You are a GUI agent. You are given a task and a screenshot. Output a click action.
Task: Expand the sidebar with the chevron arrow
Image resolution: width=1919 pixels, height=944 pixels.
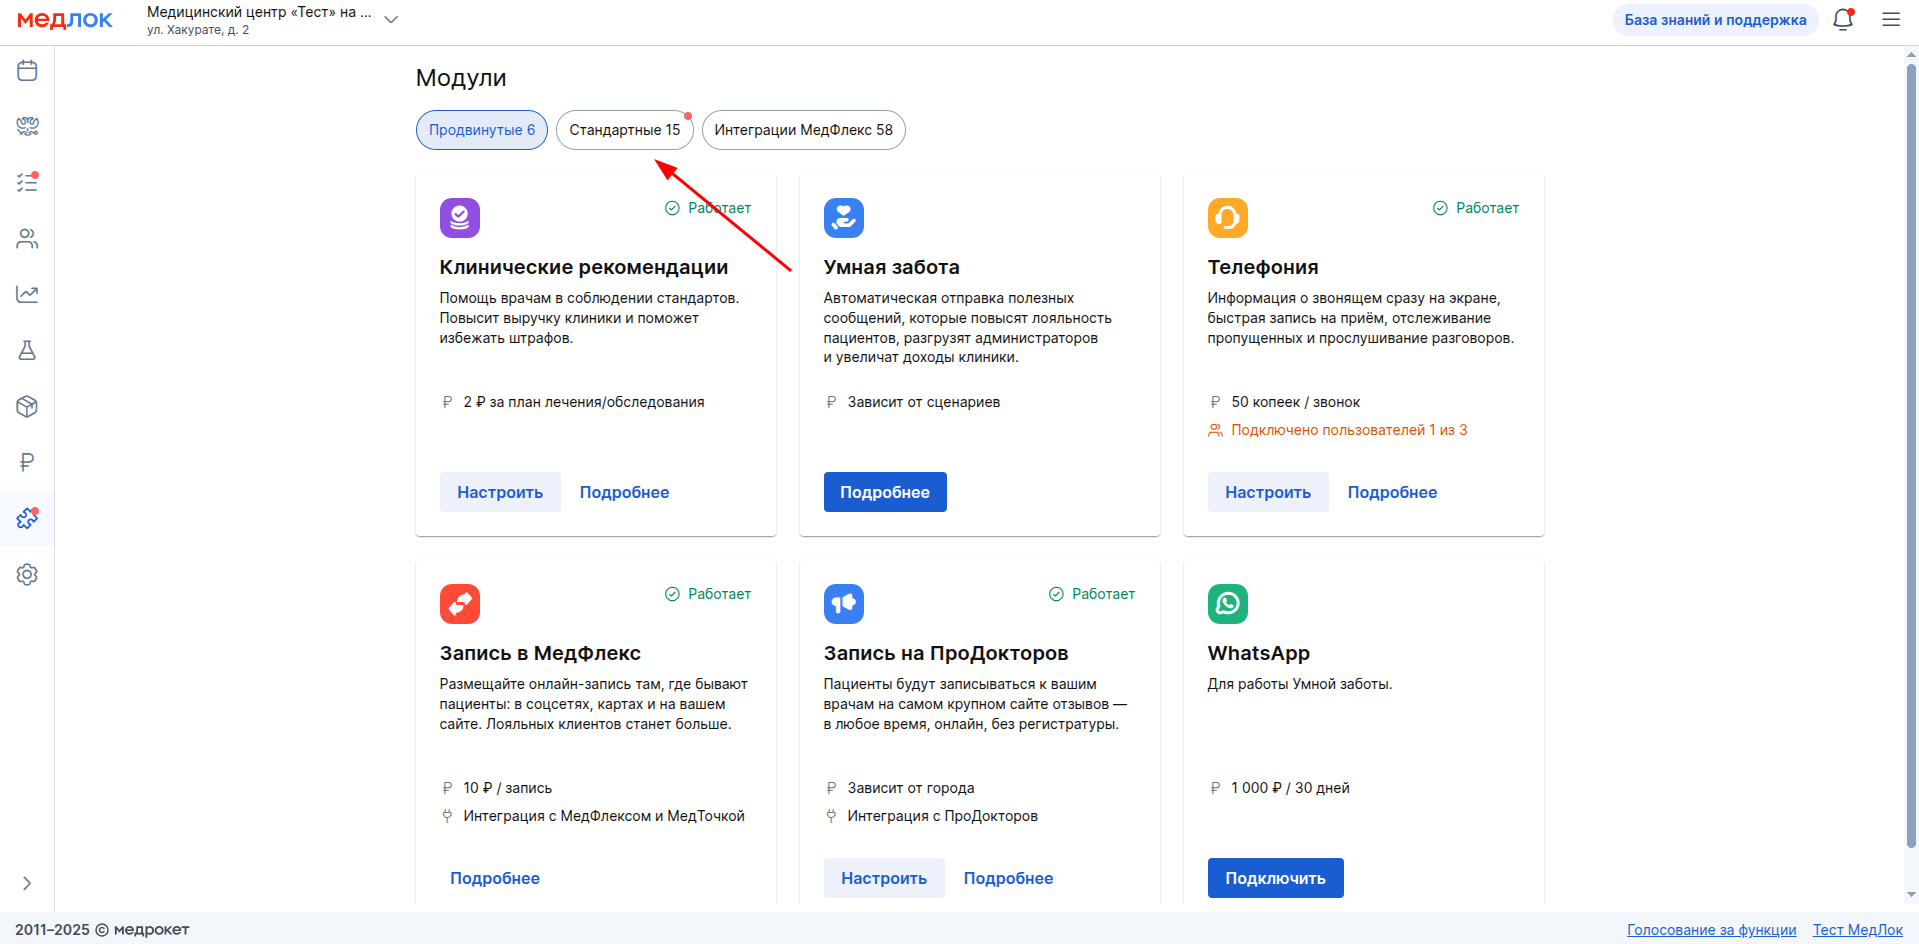click(x=27, y=883)
